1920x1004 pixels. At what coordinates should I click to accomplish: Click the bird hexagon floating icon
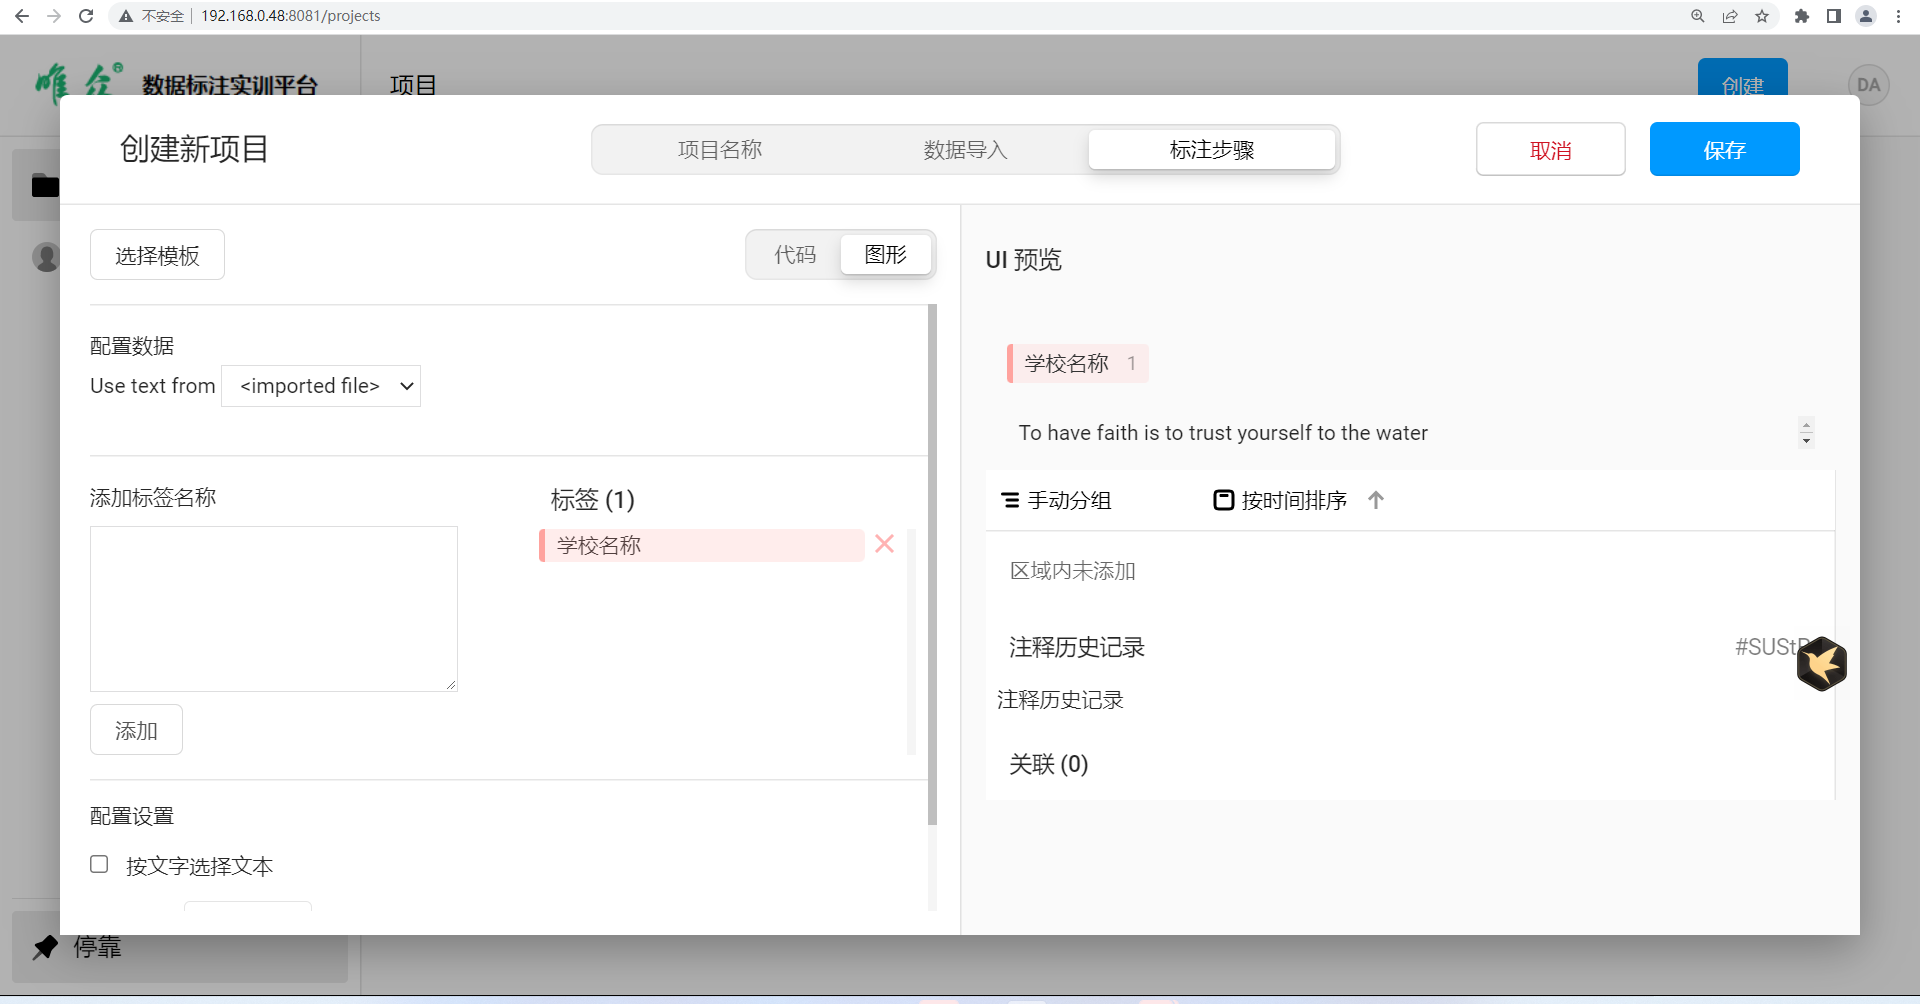tap(1821, 663)
